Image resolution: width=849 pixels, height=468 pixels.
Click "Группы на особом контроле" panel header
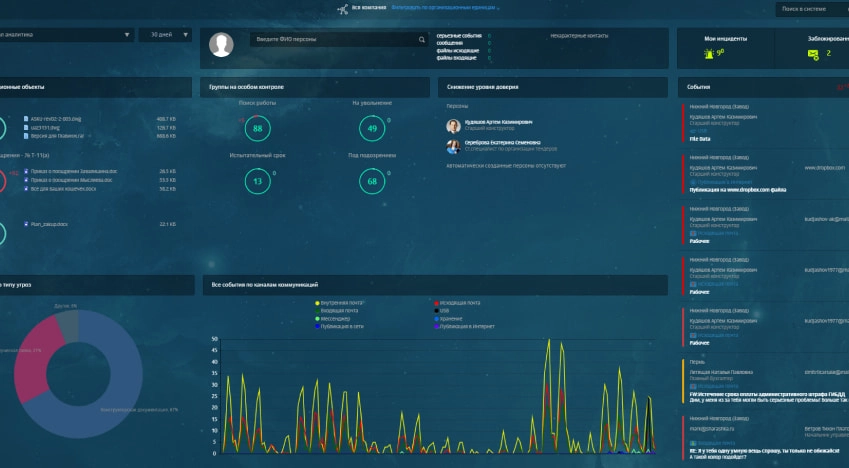pos(315,87)
